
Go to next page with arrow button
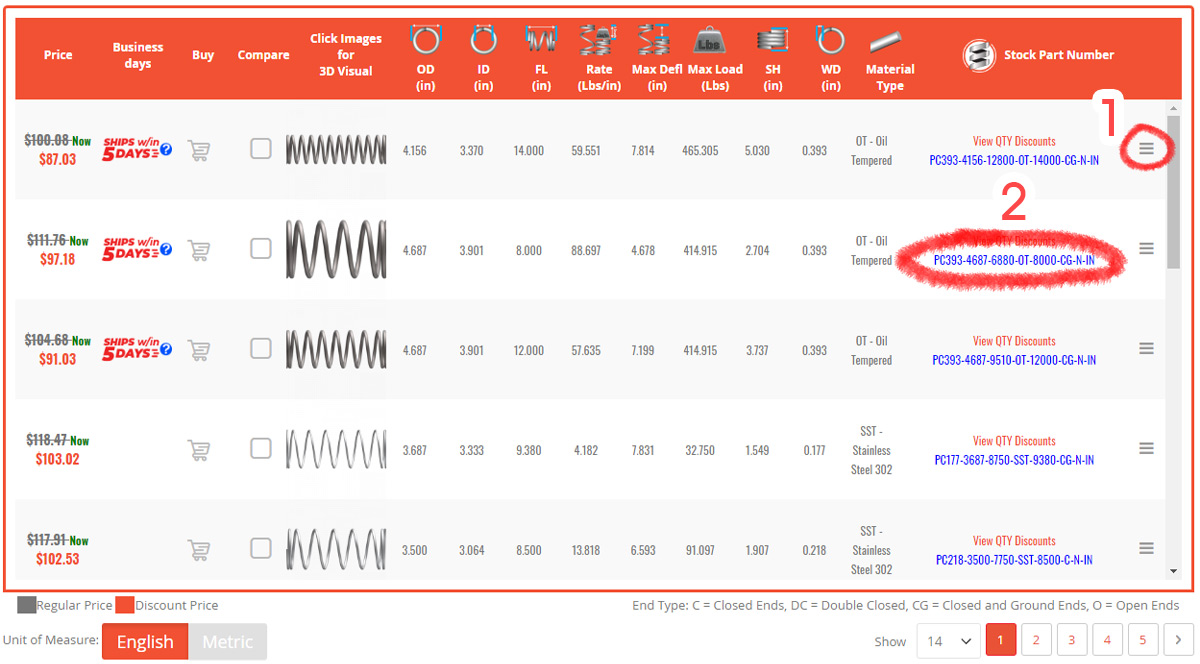tap(1179, 640)
